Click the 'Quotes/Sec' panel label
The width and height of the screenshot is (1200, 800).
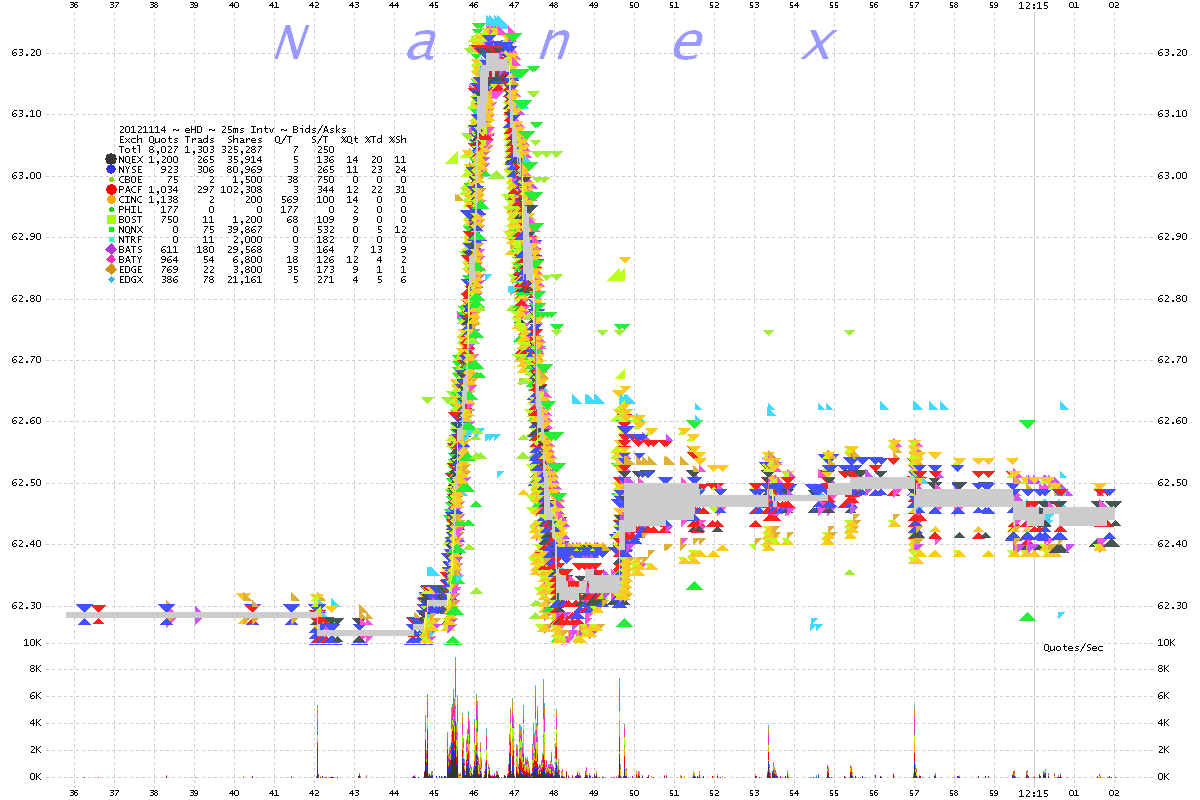[x=1073, y=648]
